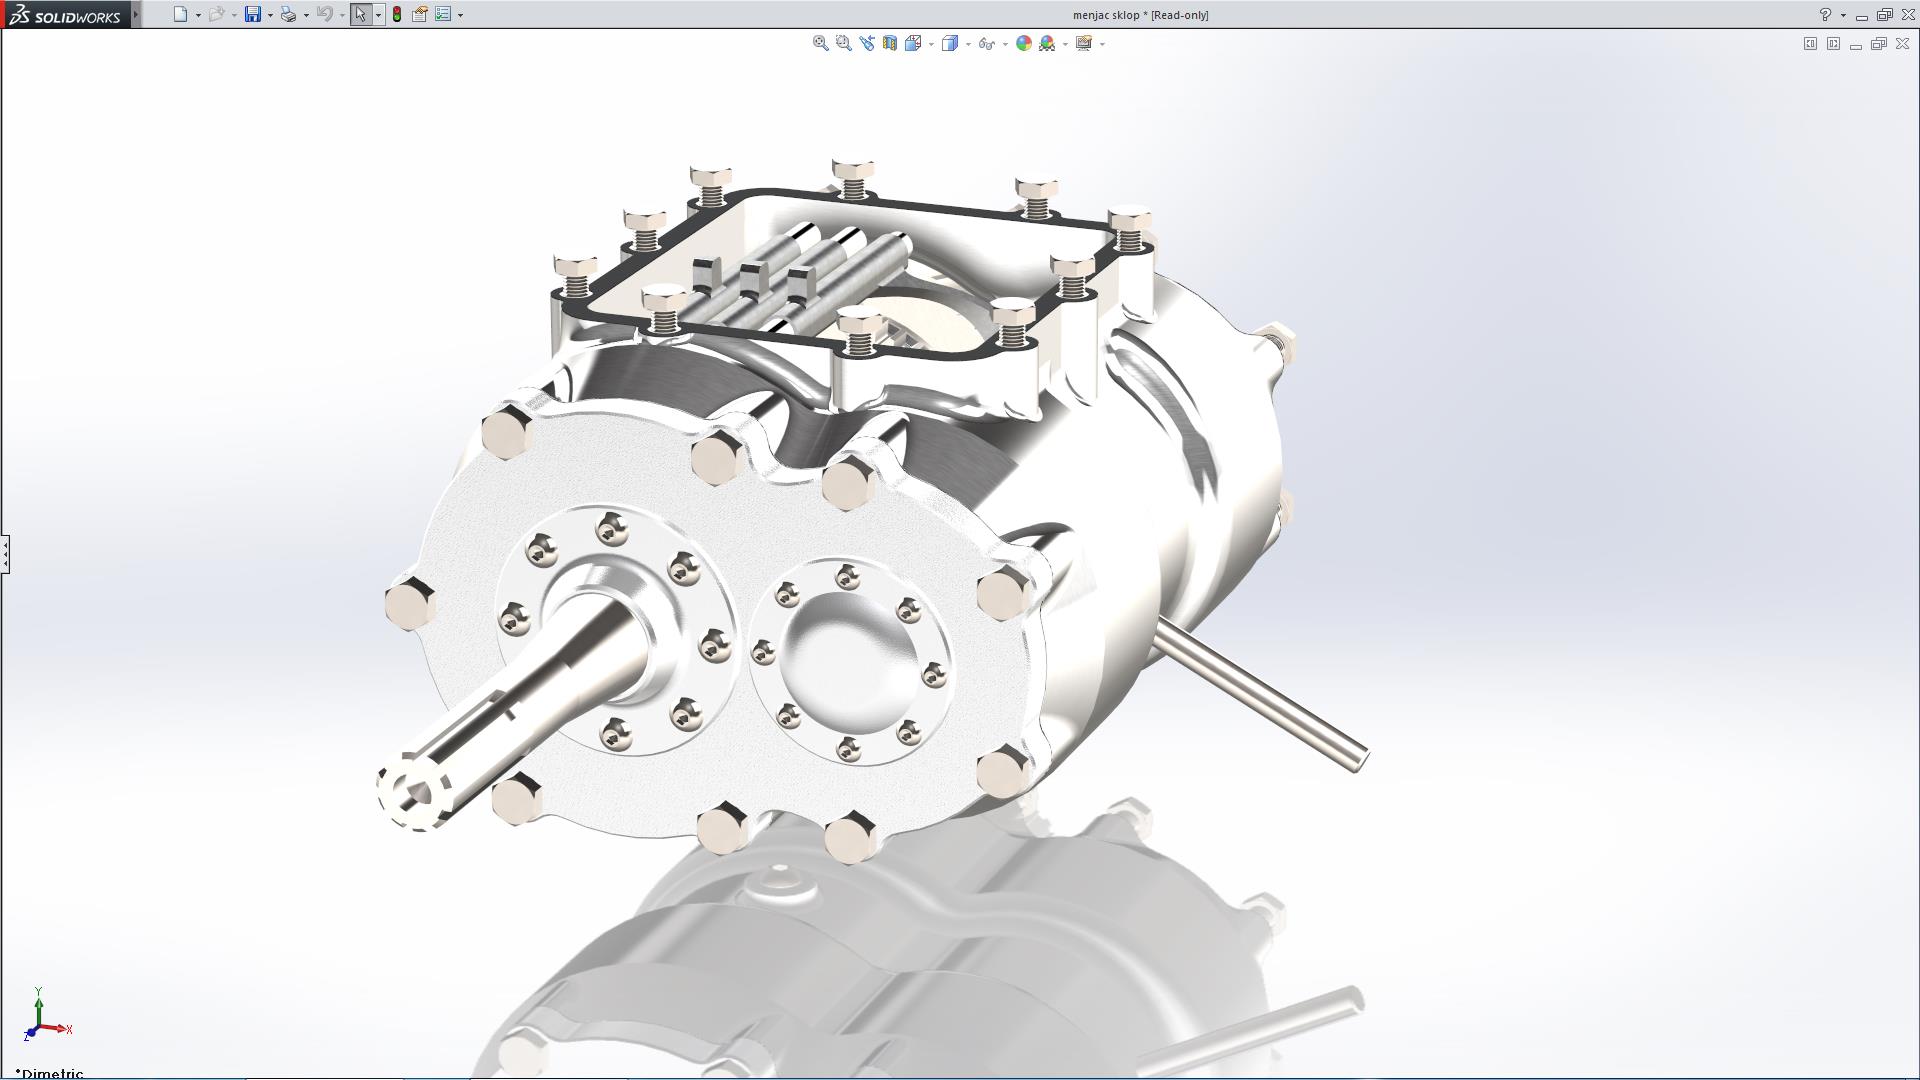Image resolution: width=1920 pixels, height=1080 pixels.
Task: Open the Help dropdown arrow
Action: pyautogui.click(x=1843, y=15)
